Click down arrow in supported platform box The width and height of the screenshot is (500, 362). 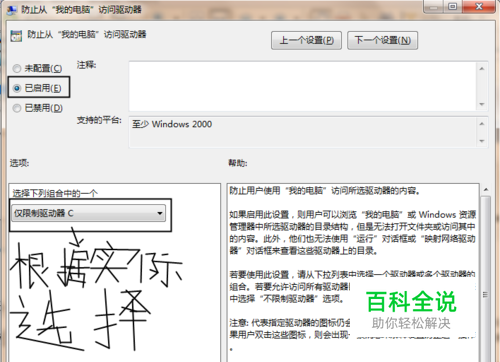click(x=482, y=141)
